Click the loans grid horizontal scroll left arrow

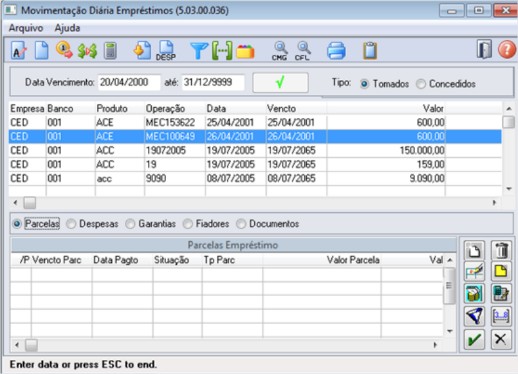pos(15,203)
